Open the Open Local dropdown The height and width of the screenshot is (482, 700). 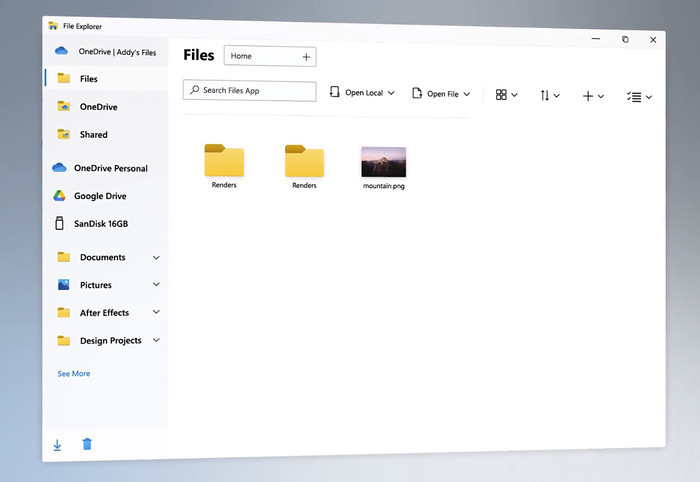tap(362, 93)
